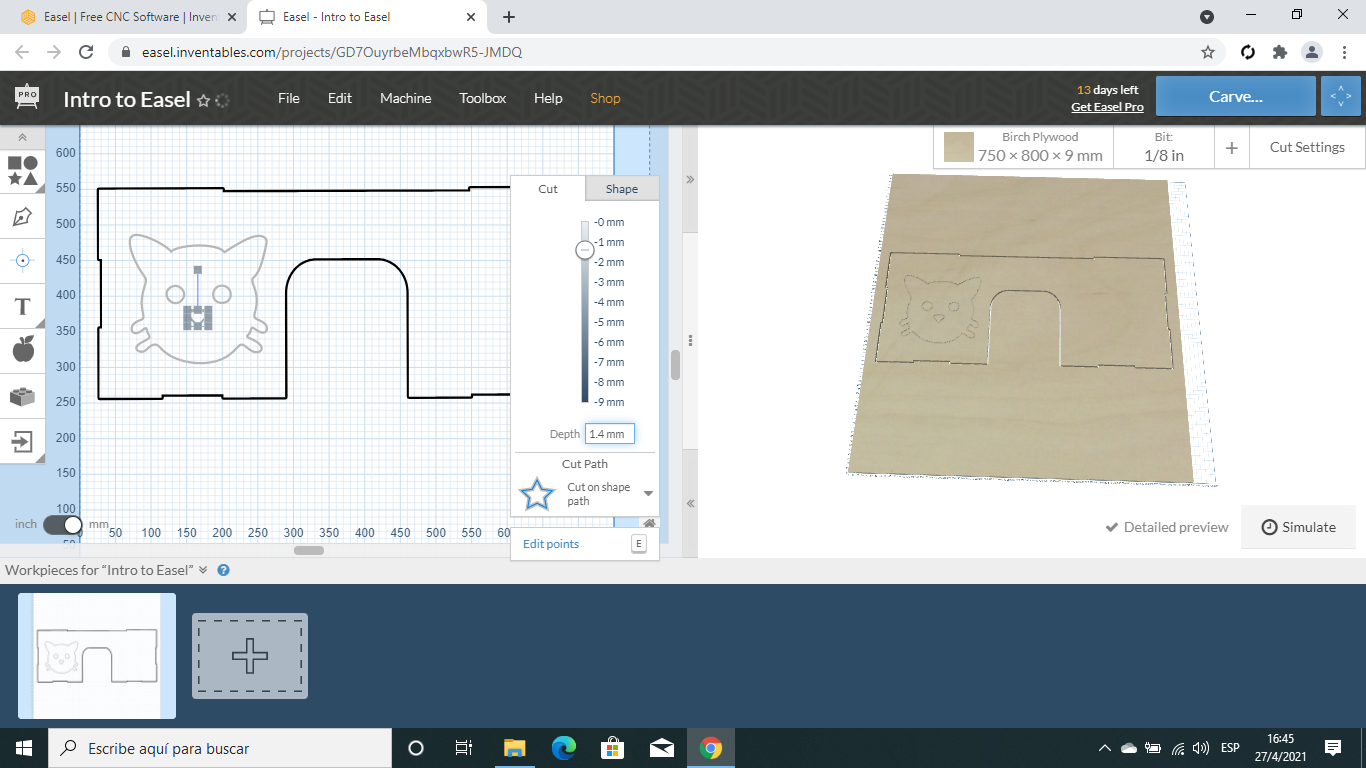Open Windows notification center icon
Image resolution: width=1366 pixels, height=768 pixels.
pos(1332,748)
